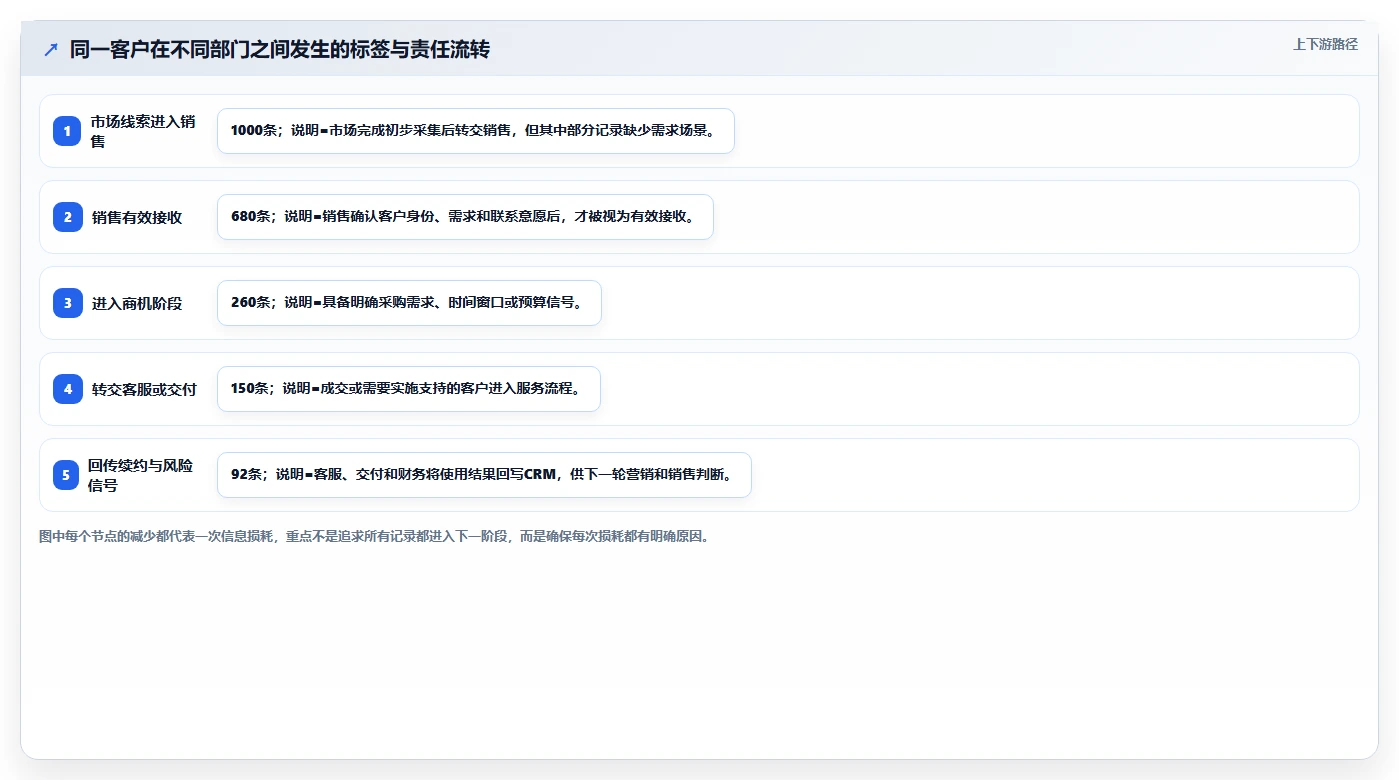
Task: Click step number 3 badge
Action: (68, 303)
